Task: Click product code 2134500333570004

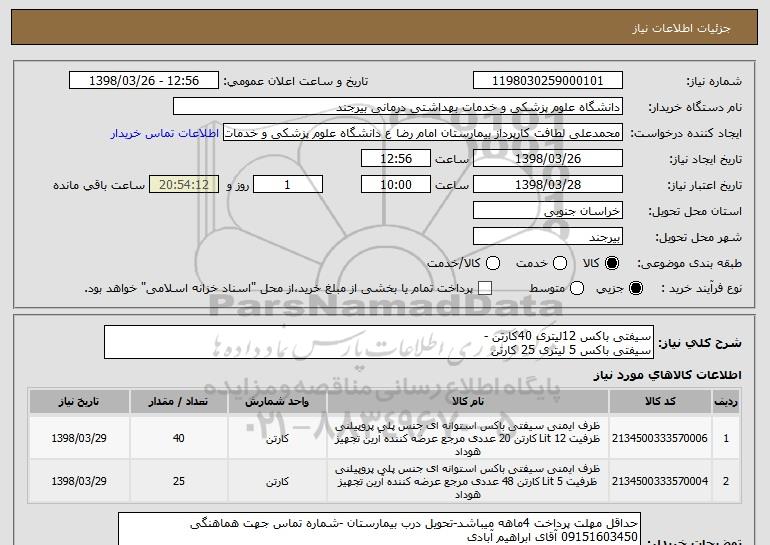Action: [660, 481]
